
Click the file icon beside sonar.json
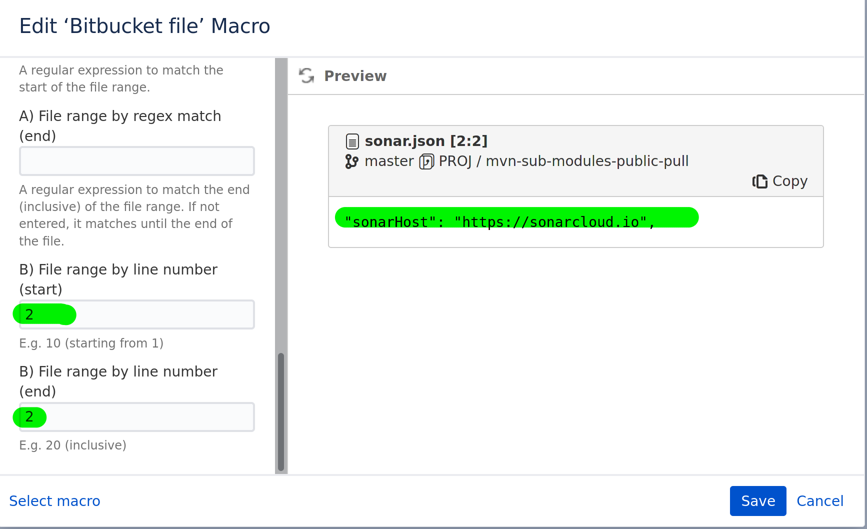click(352, 142)
